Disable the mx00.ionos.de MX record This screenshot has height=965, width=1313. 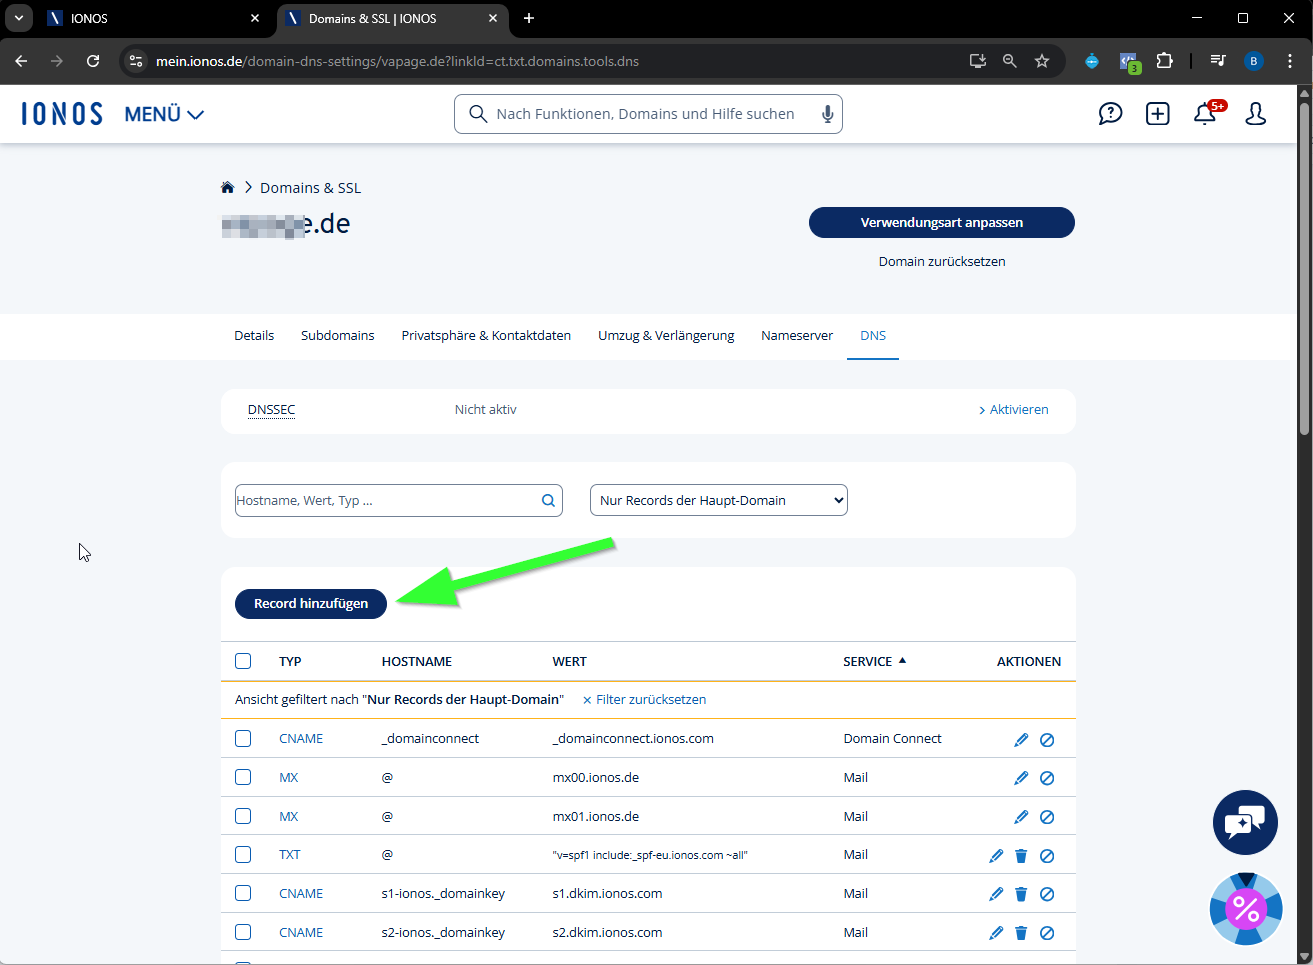pyautogui.click(x=1047, y=778)
